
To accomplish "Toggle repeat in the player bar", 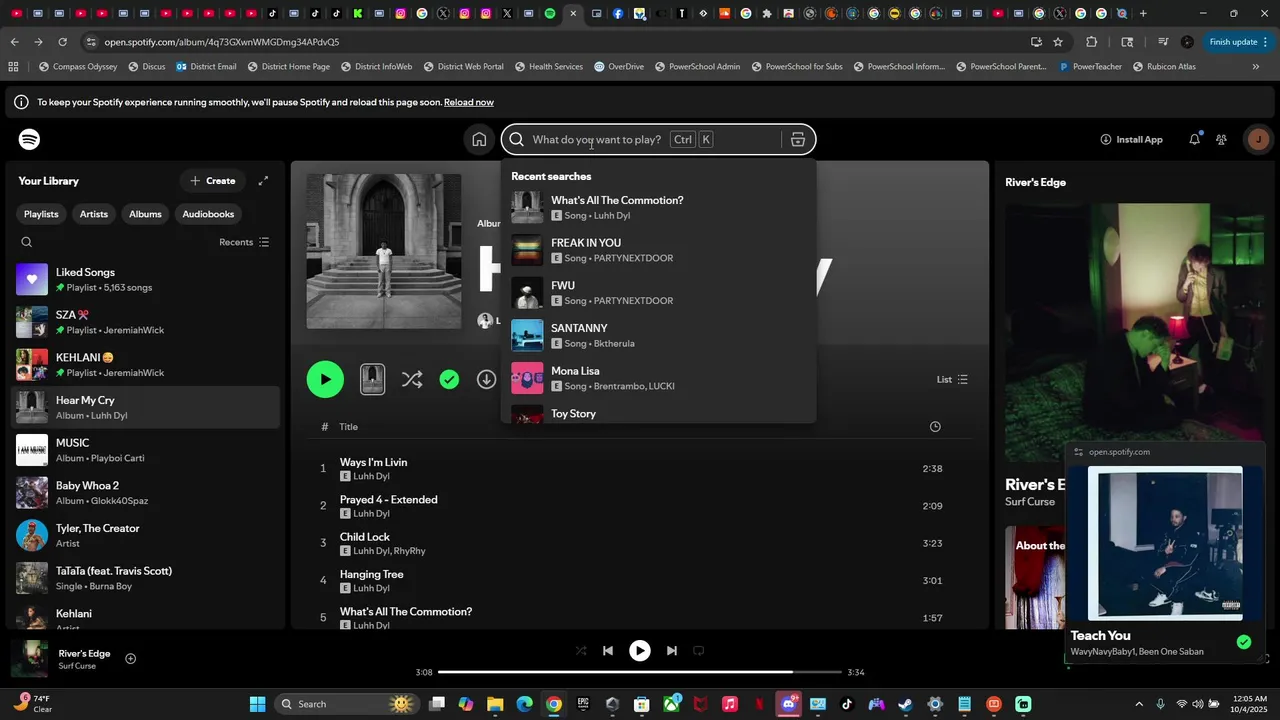I will pyautogui.click(x=699, y=651).
